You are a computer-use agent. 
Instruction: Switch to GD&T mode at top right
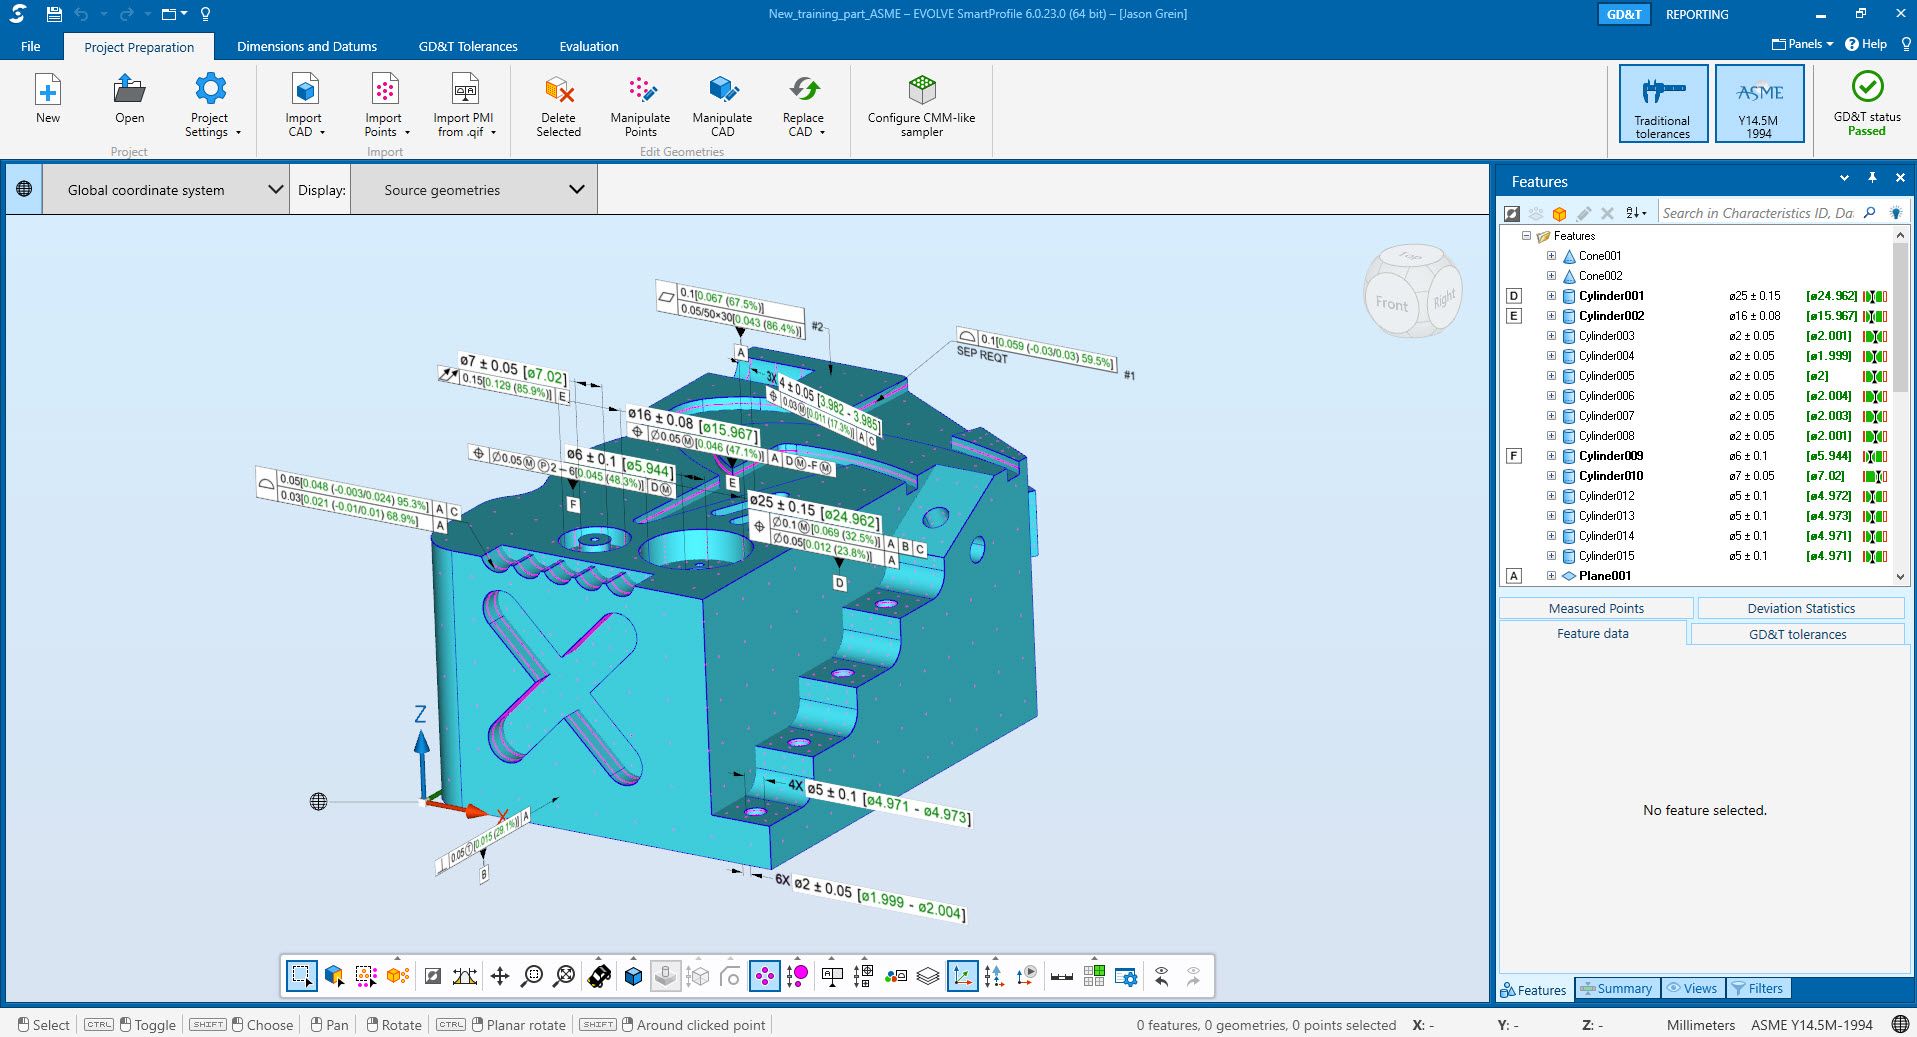(x=1624, y=14)
